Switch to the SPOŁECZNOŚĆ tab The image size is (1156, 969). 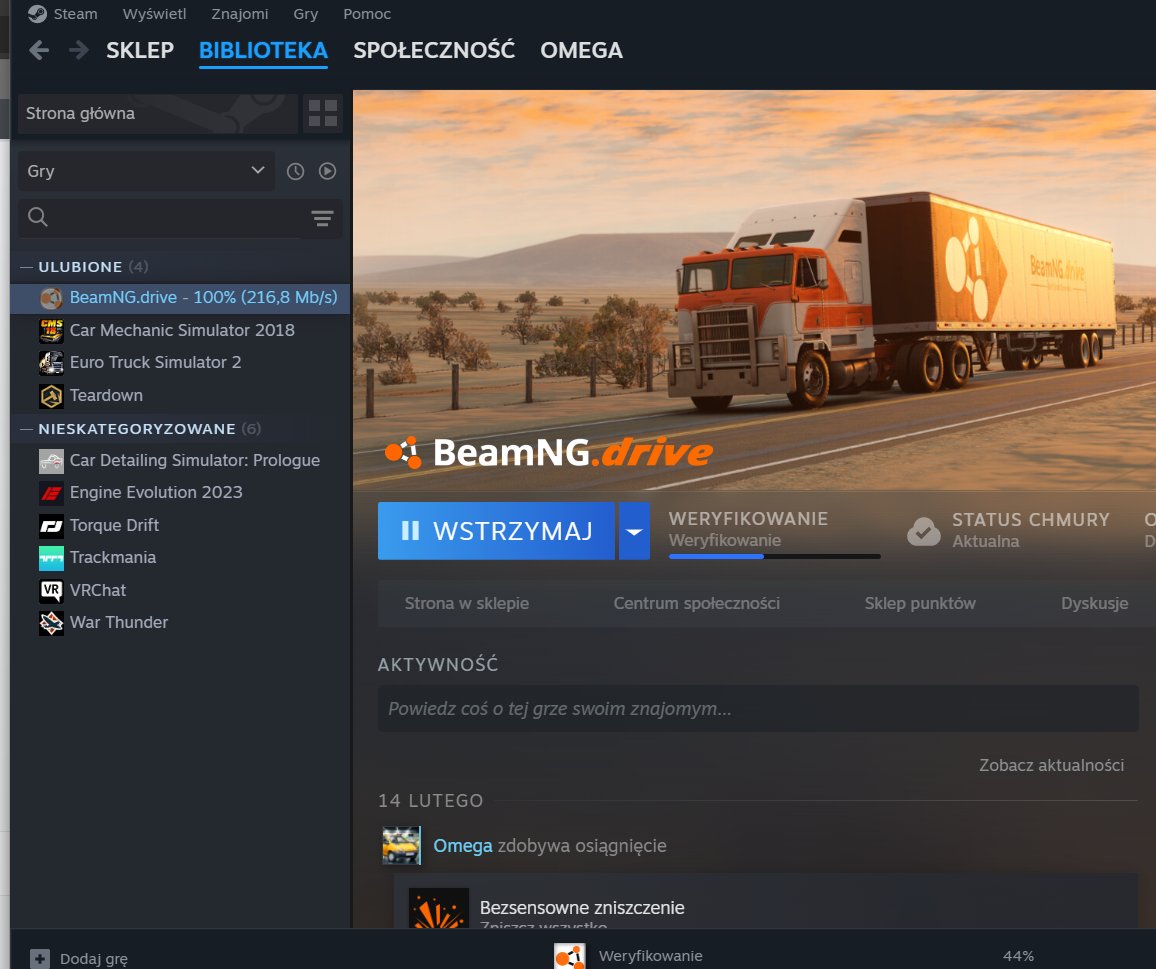click(434, 50)
